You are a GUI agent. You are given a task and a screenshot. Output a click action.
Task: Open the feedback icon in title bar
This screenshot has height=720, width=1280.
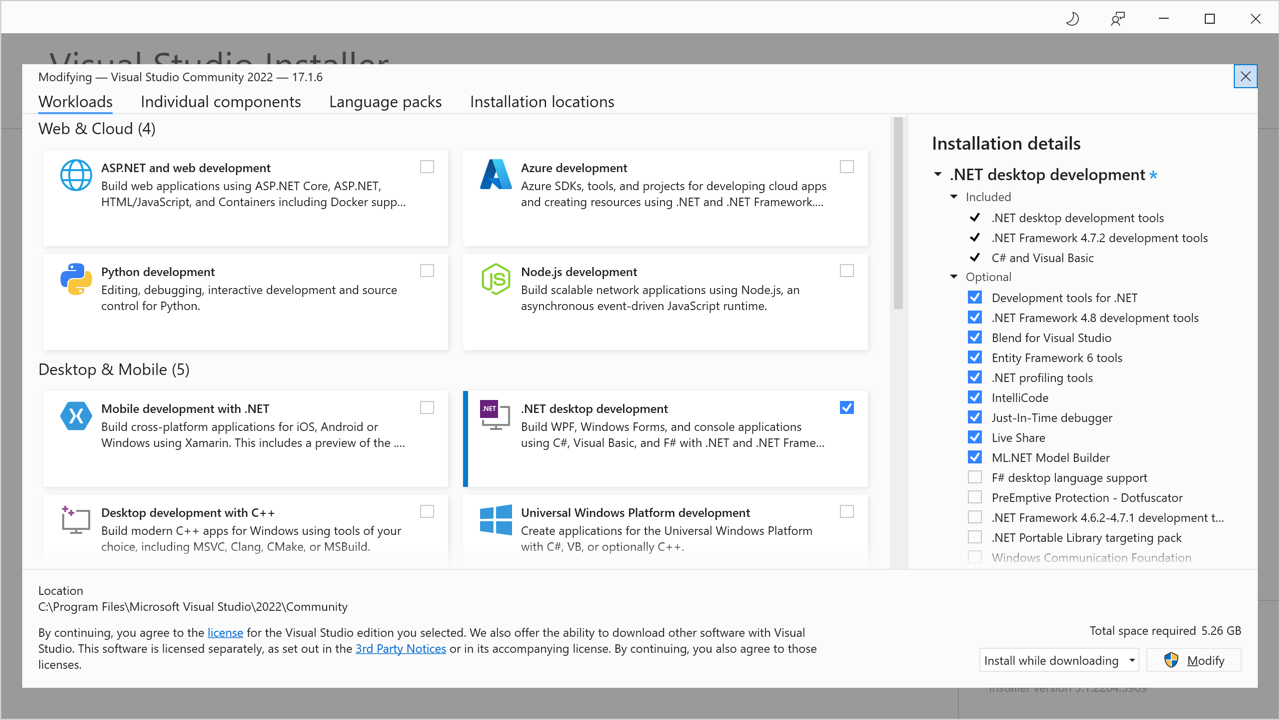pos(1118,18)
